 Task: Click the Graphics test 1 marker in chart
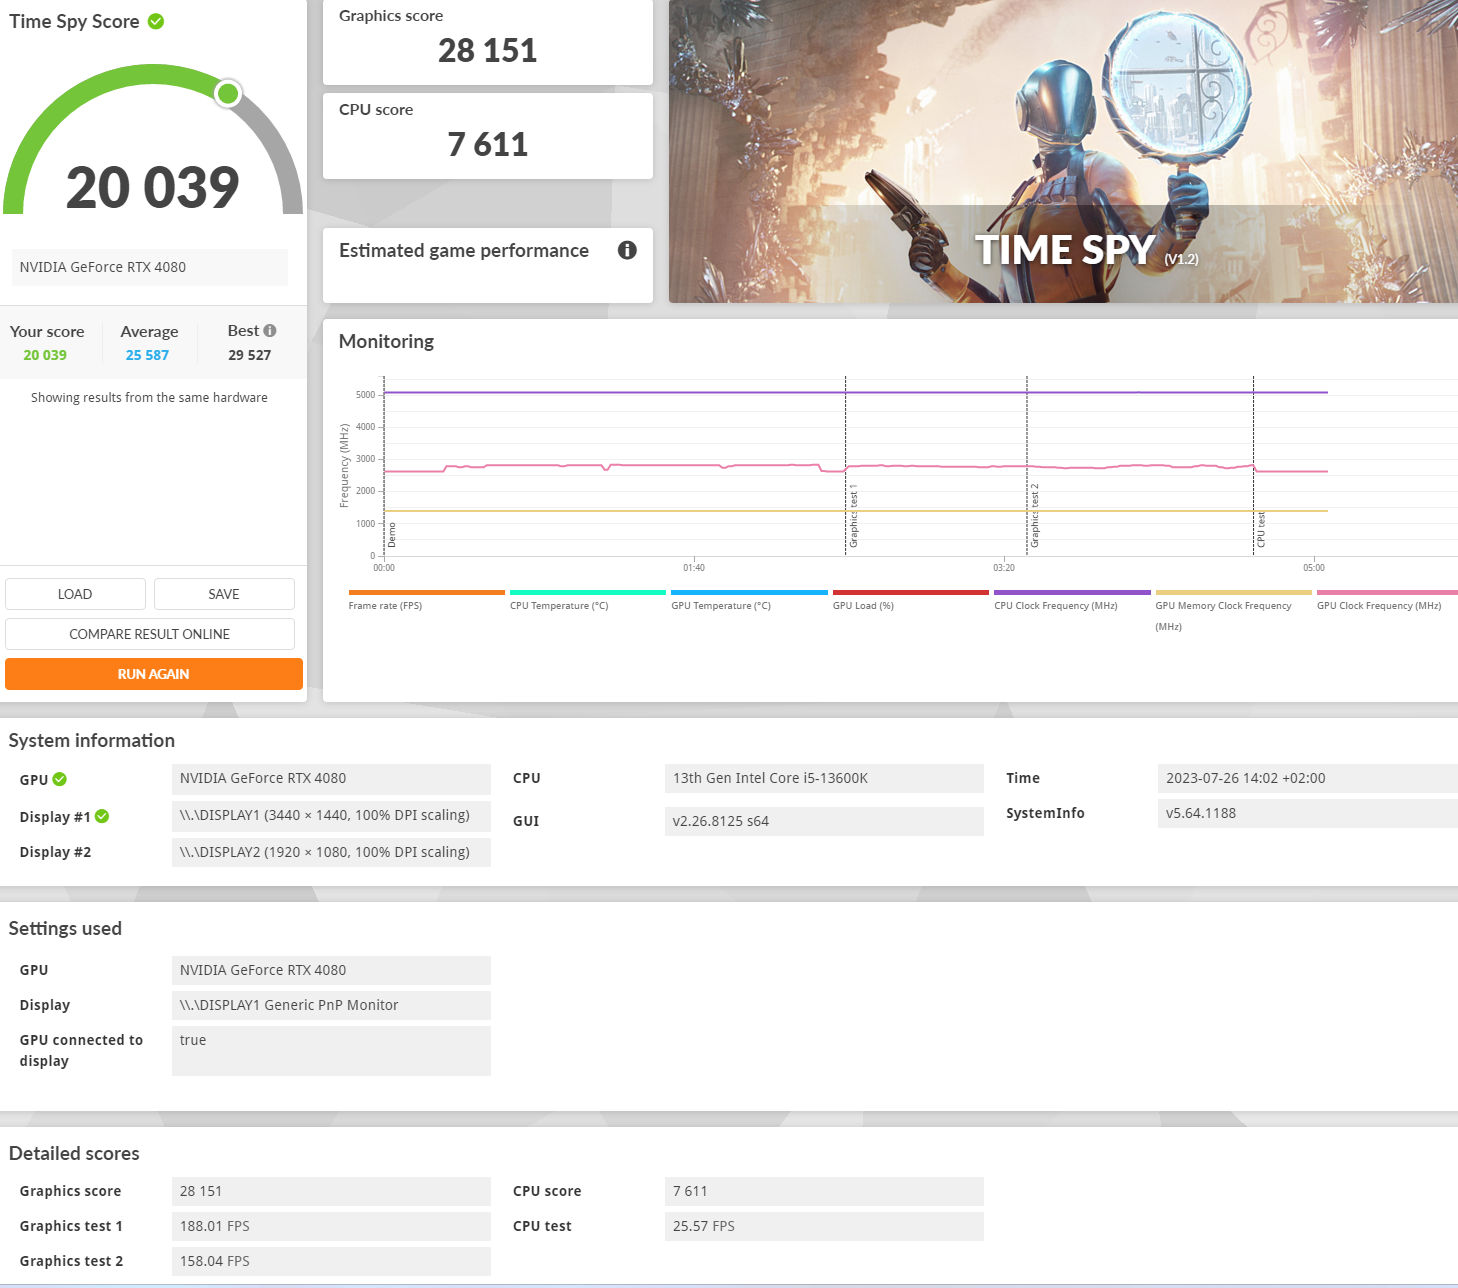[853, 517]
